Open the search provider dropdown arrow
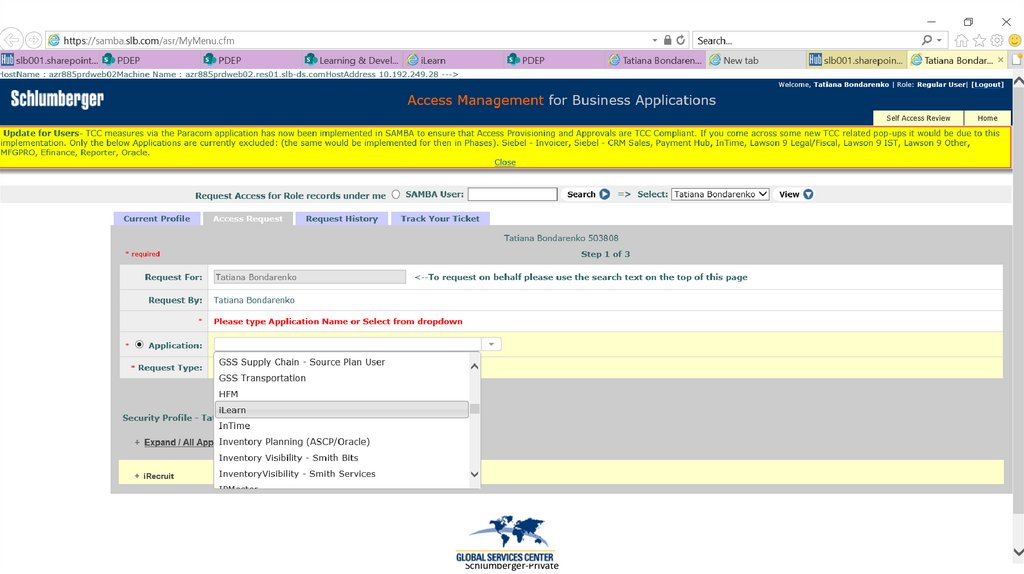Screen dimensions: 1024x574 click(x=939, y=40)
